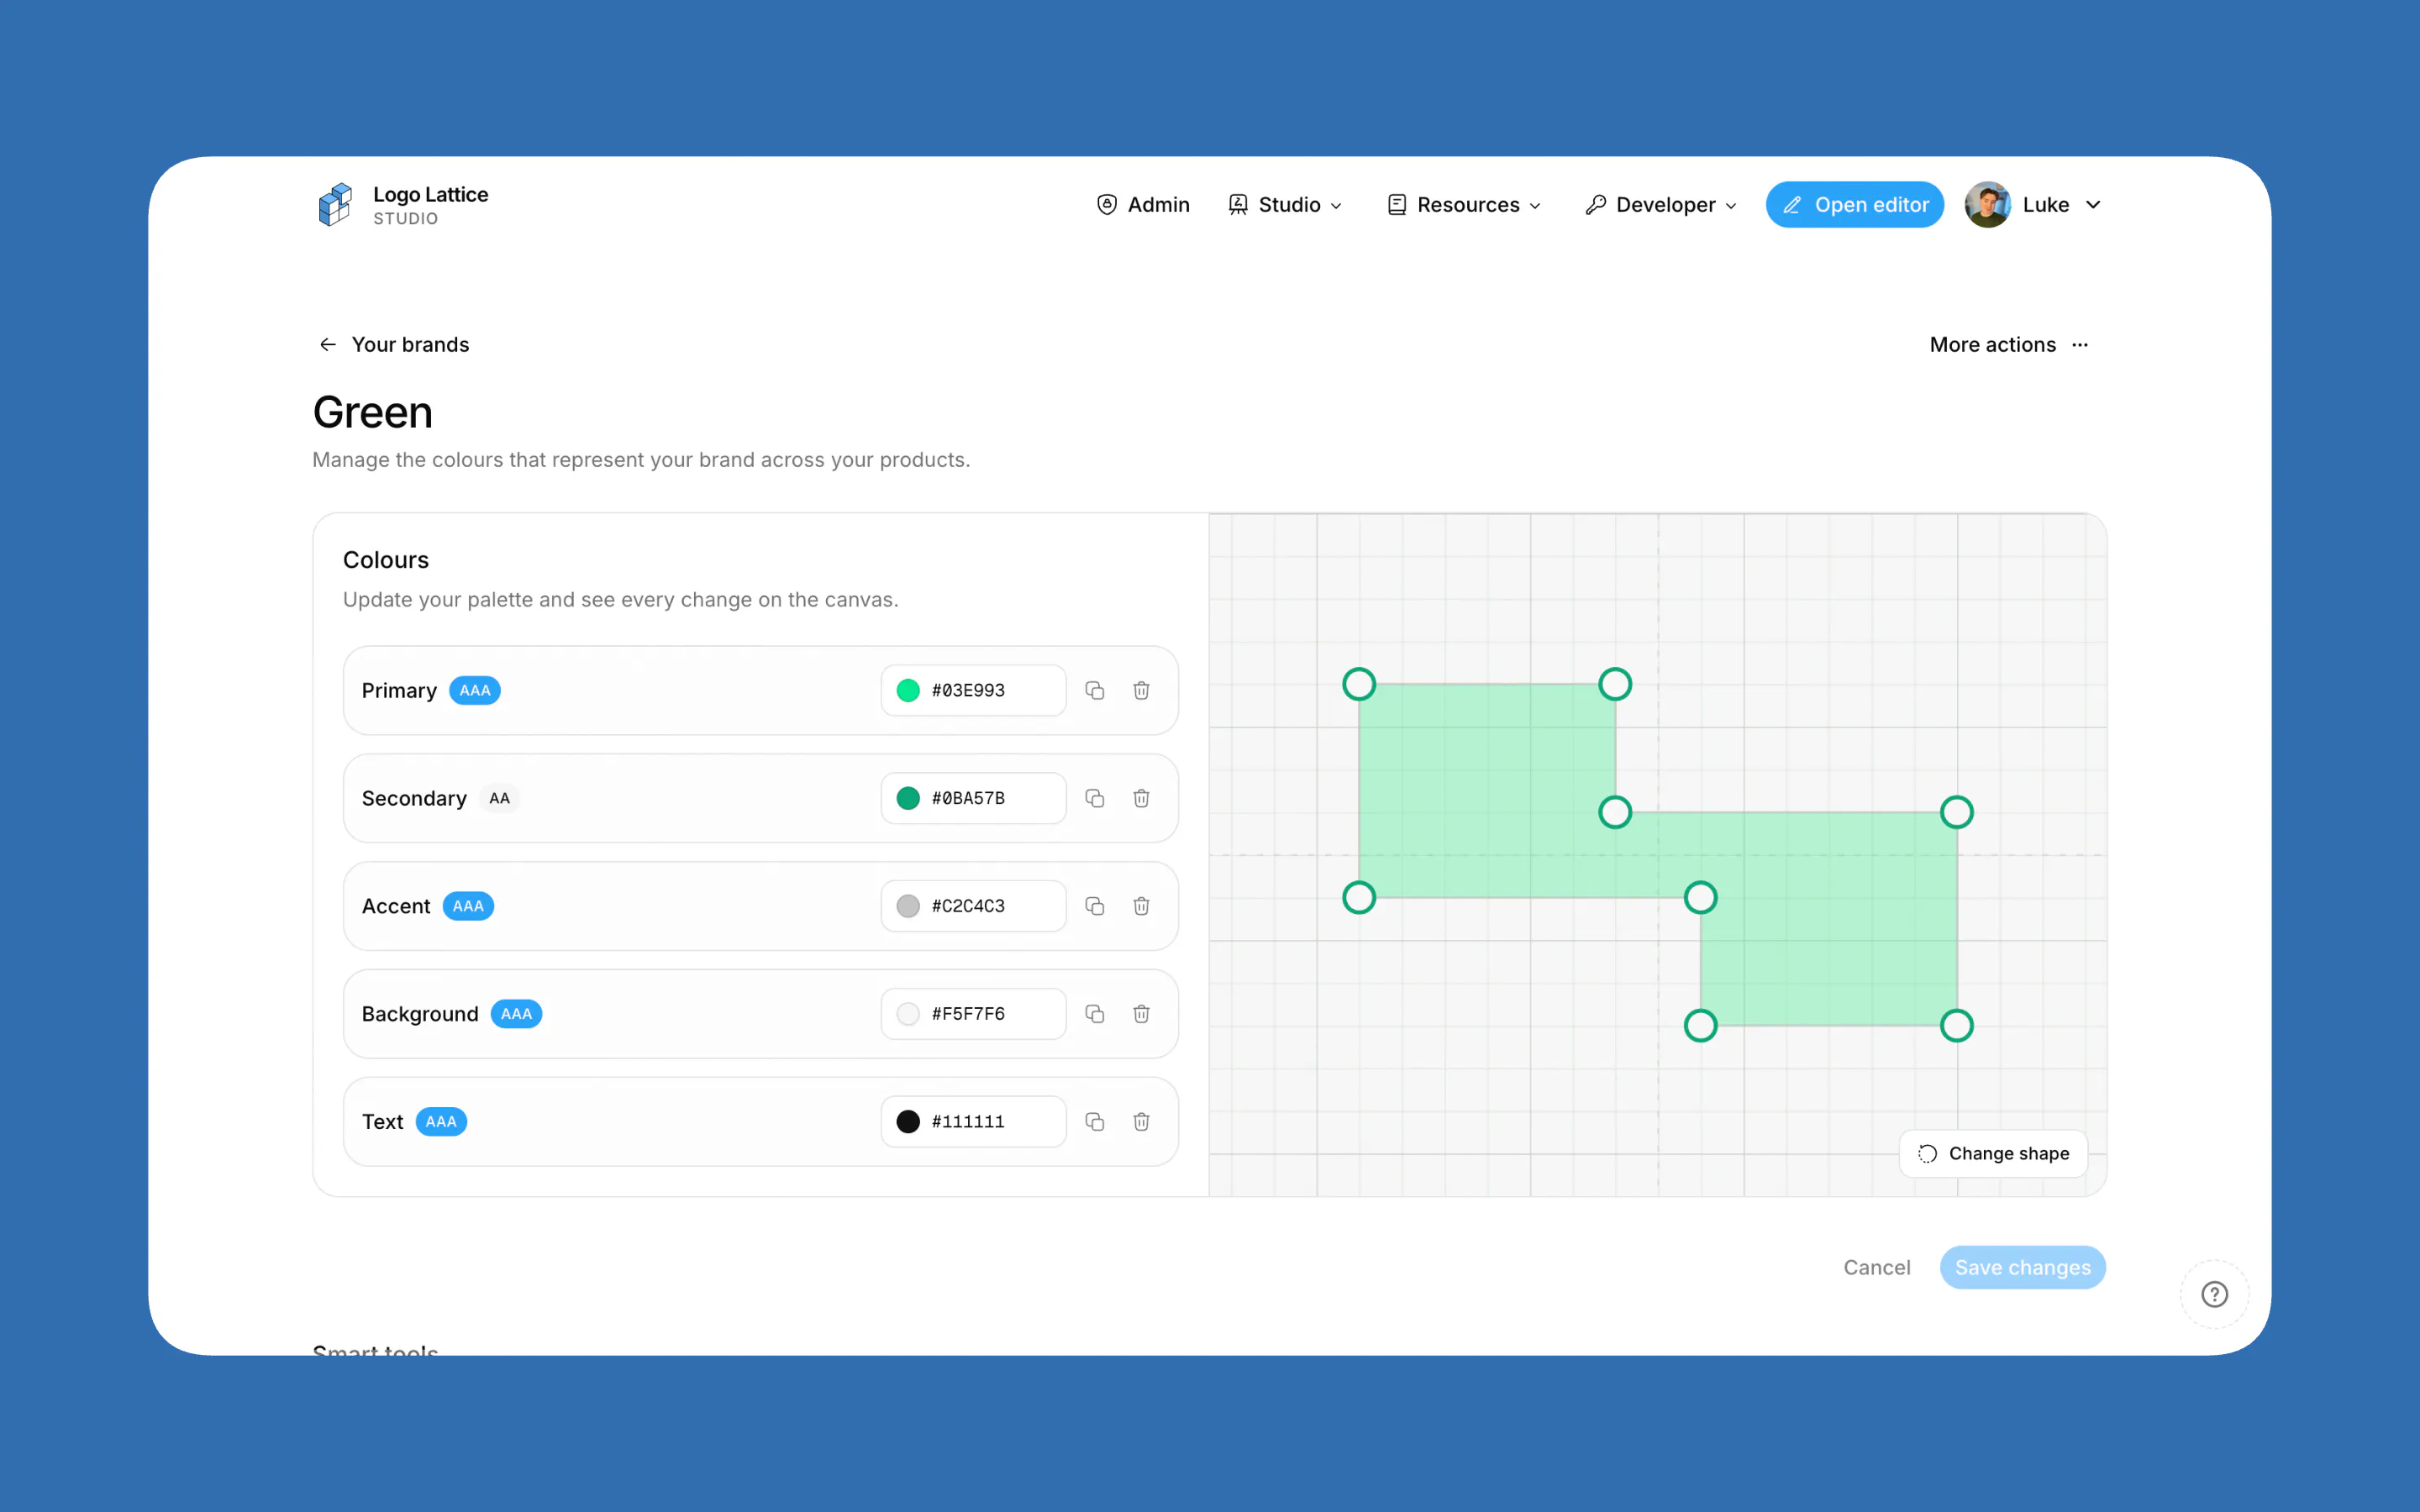The image size is (2420, 1512).
Task: Click the Text hex field #111111
Action: point(973,1123)
